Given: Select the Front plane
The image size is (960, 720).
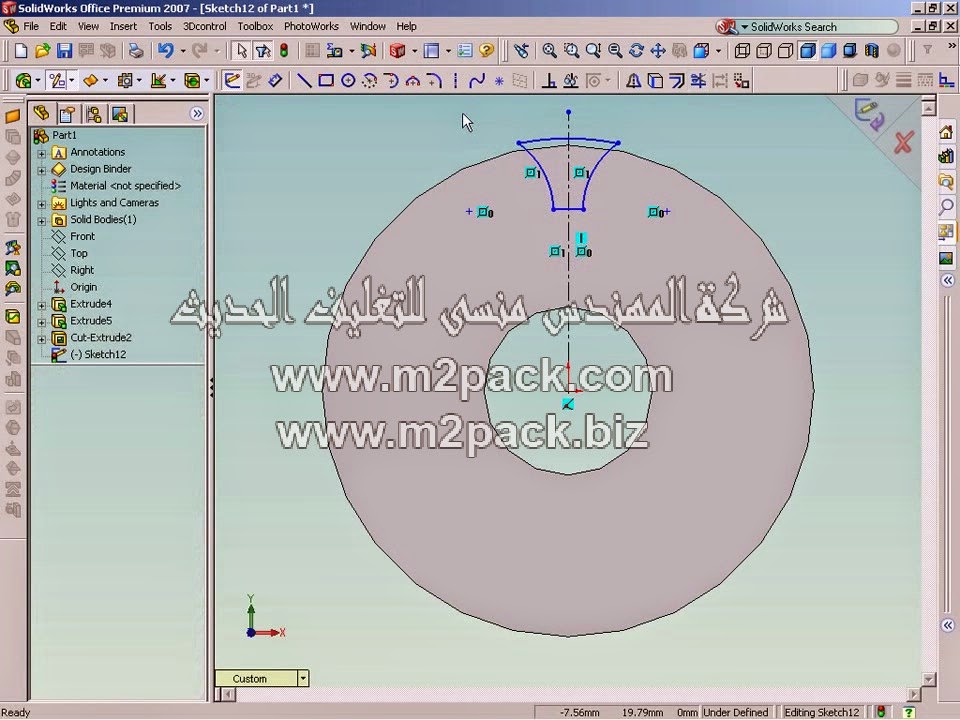Looking at the screenshot, I should (82, 236).
